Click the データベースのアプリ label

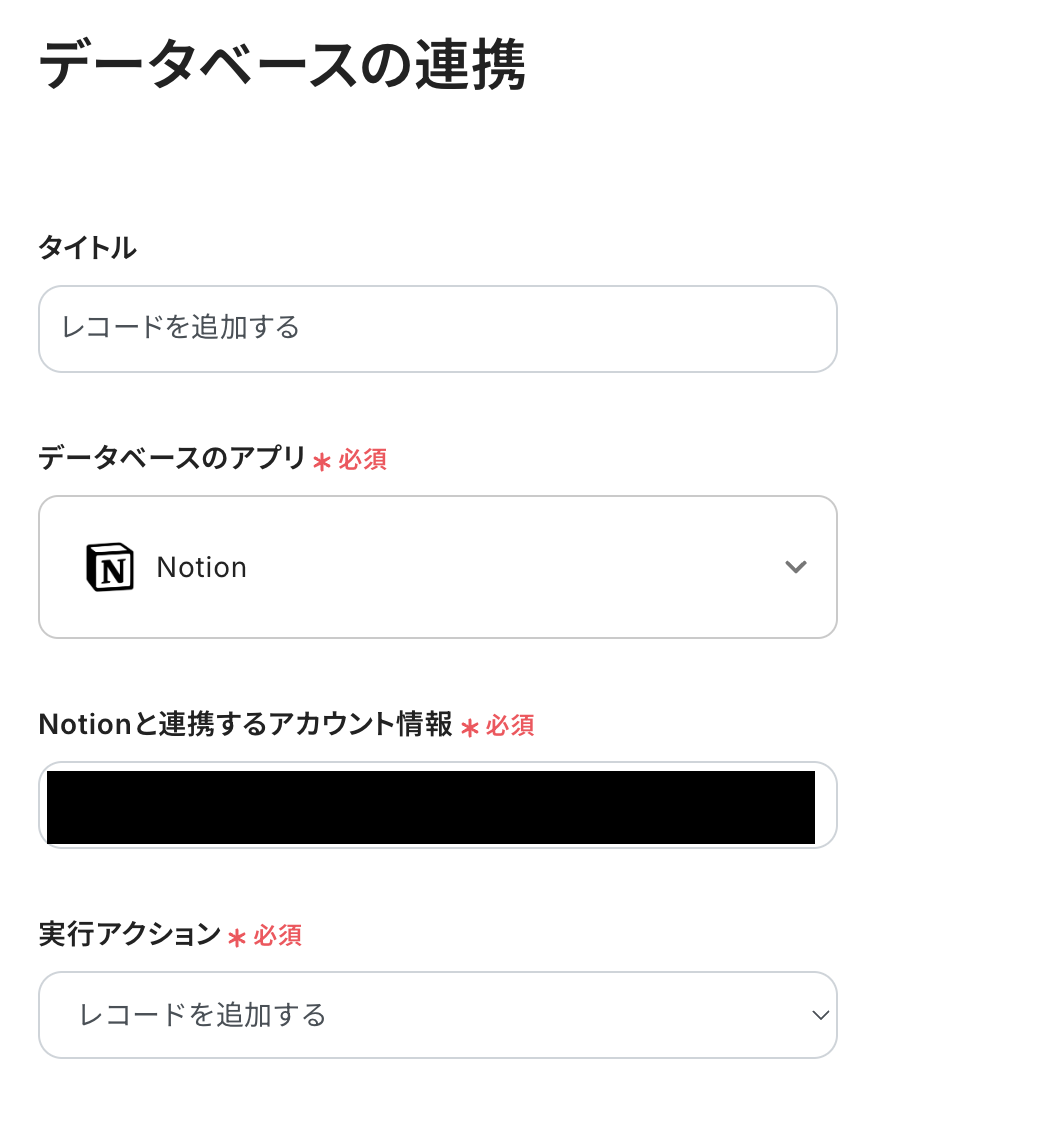point(172,458)
